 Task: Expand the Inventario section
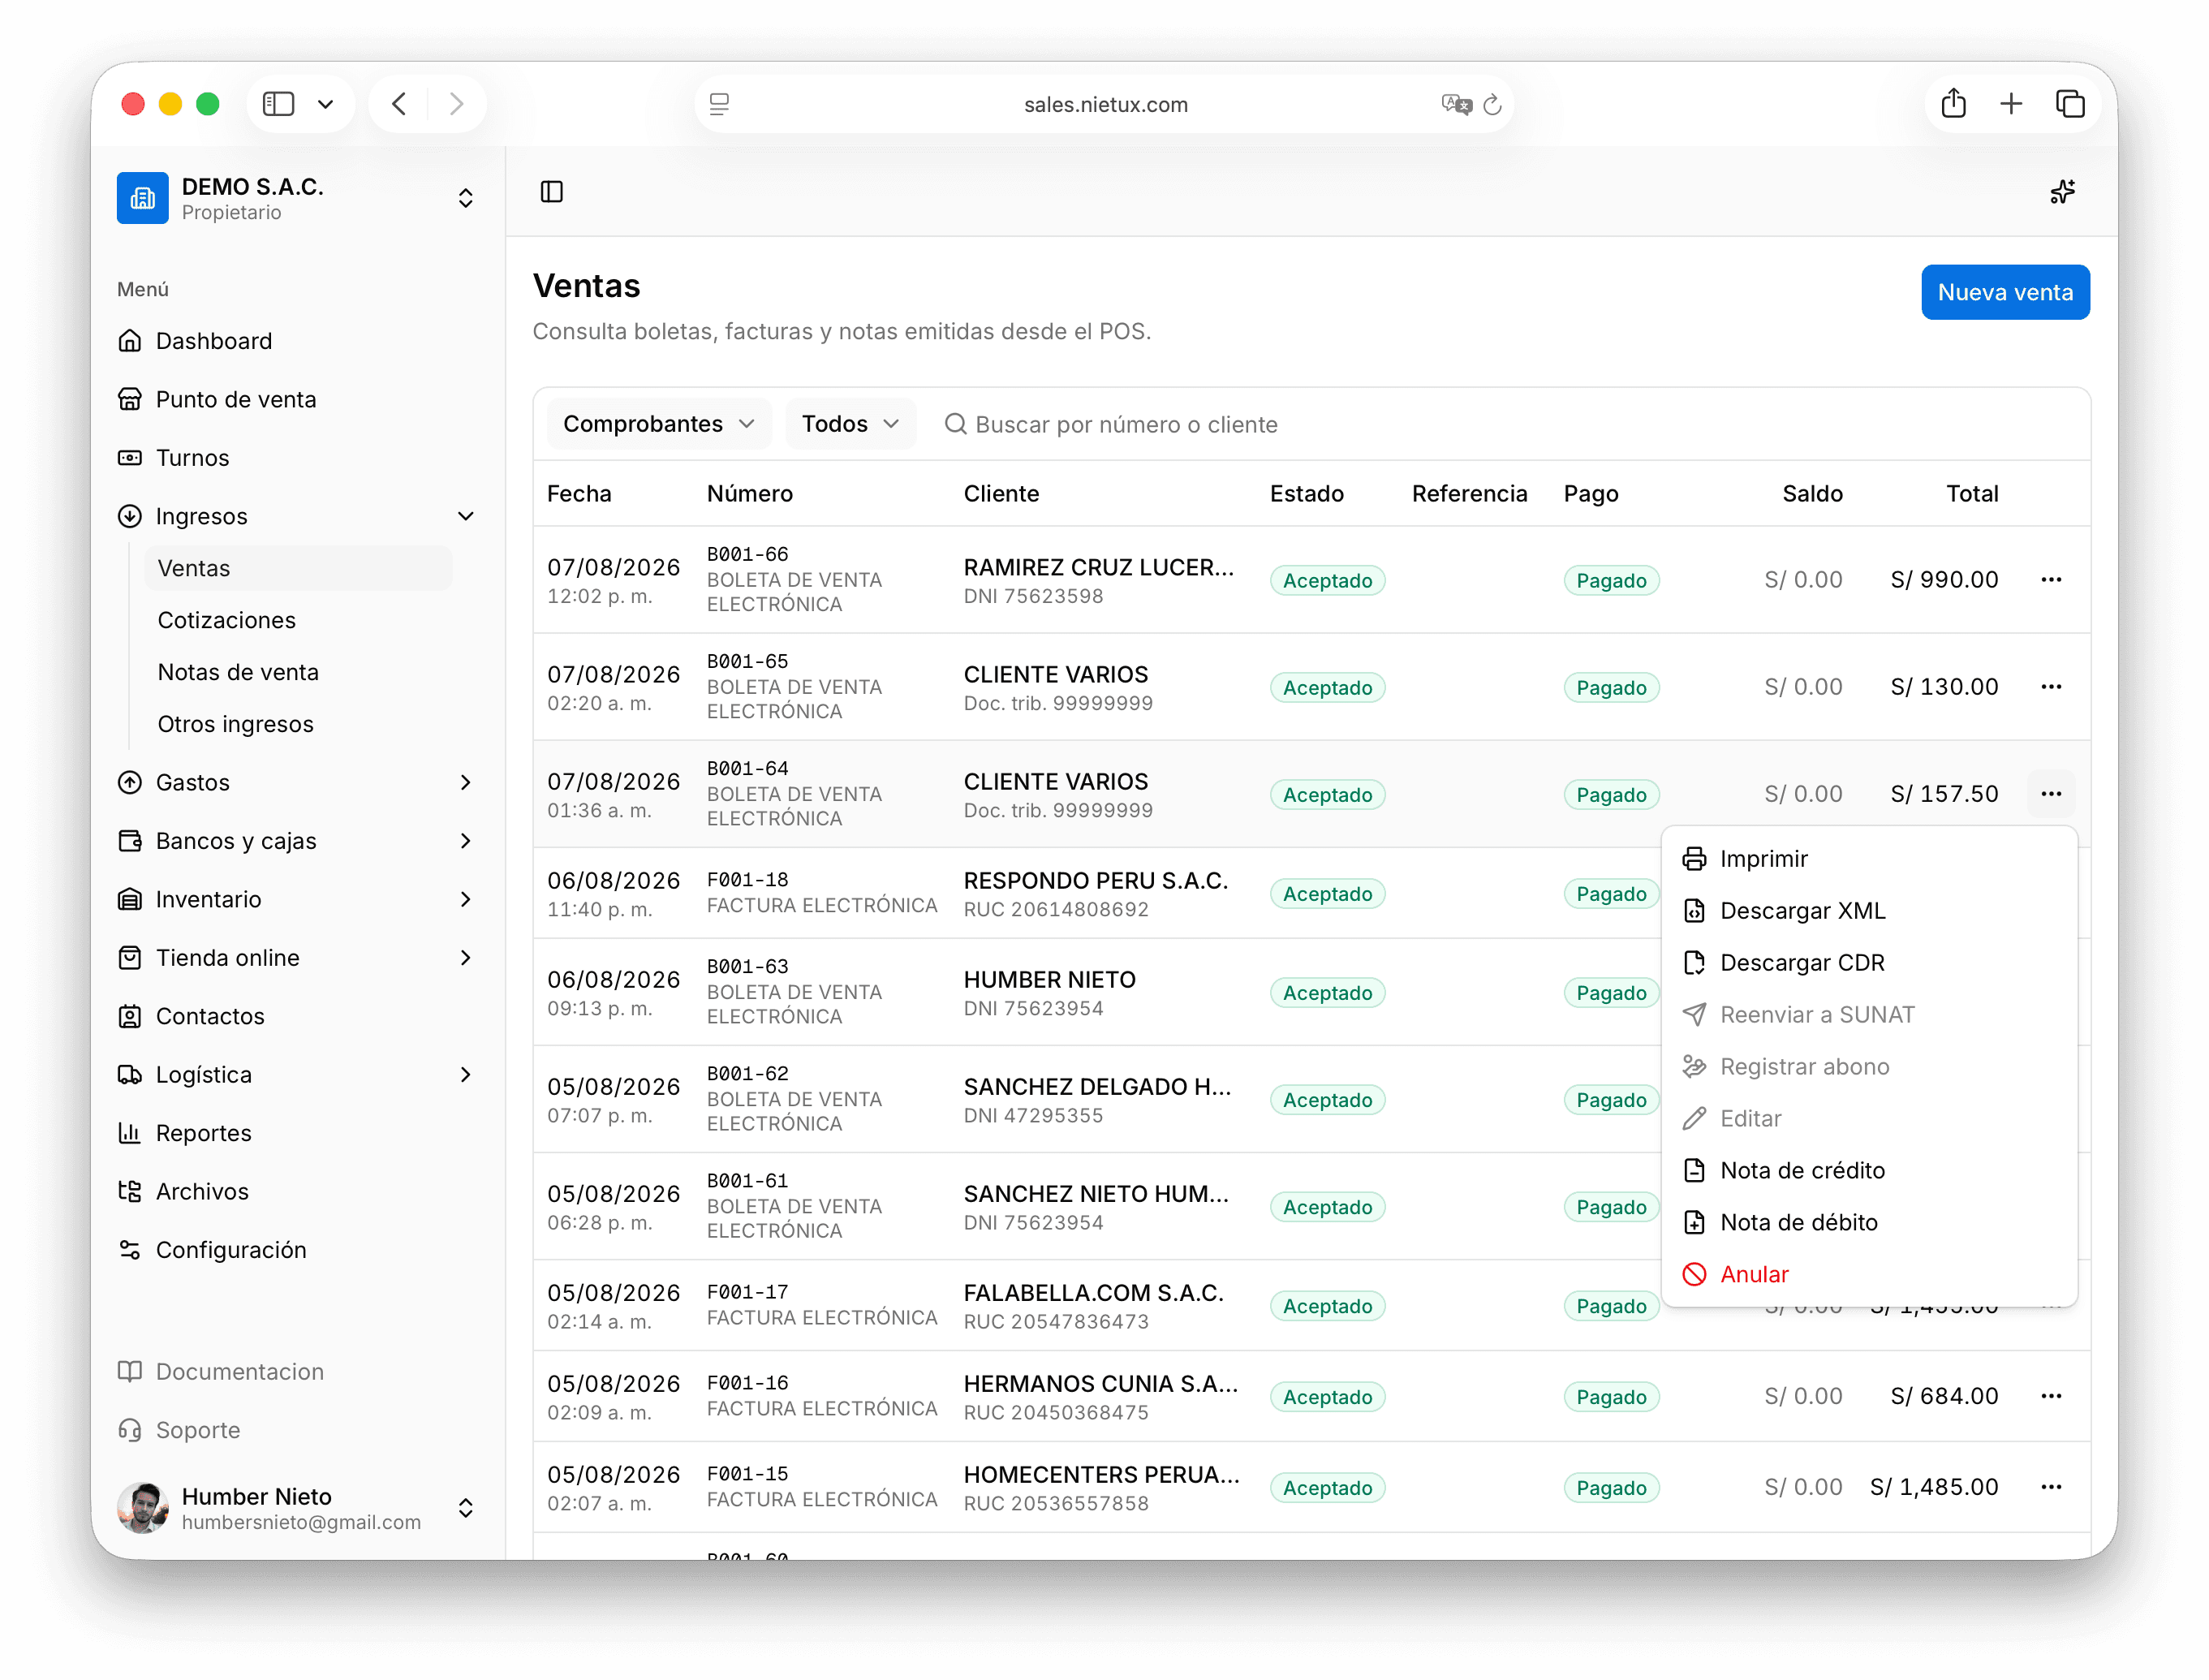pyautogui.click(x=465, y=899)
